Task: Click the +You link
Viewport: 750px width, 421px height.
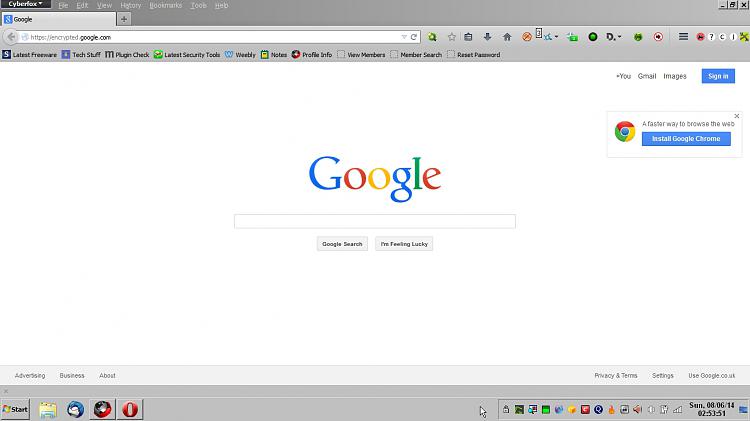Action: pos(623,76)
